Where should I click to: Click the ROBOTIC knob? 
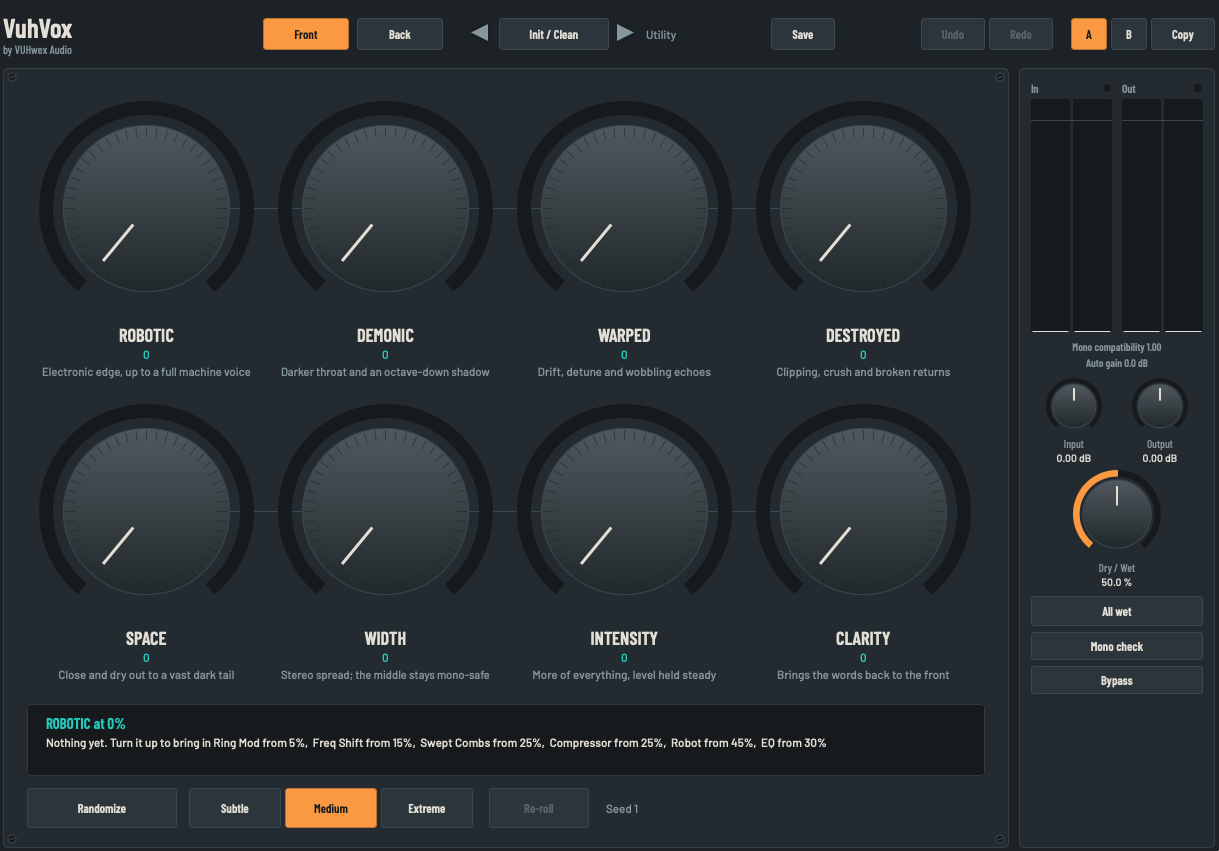tap(146, 207)
